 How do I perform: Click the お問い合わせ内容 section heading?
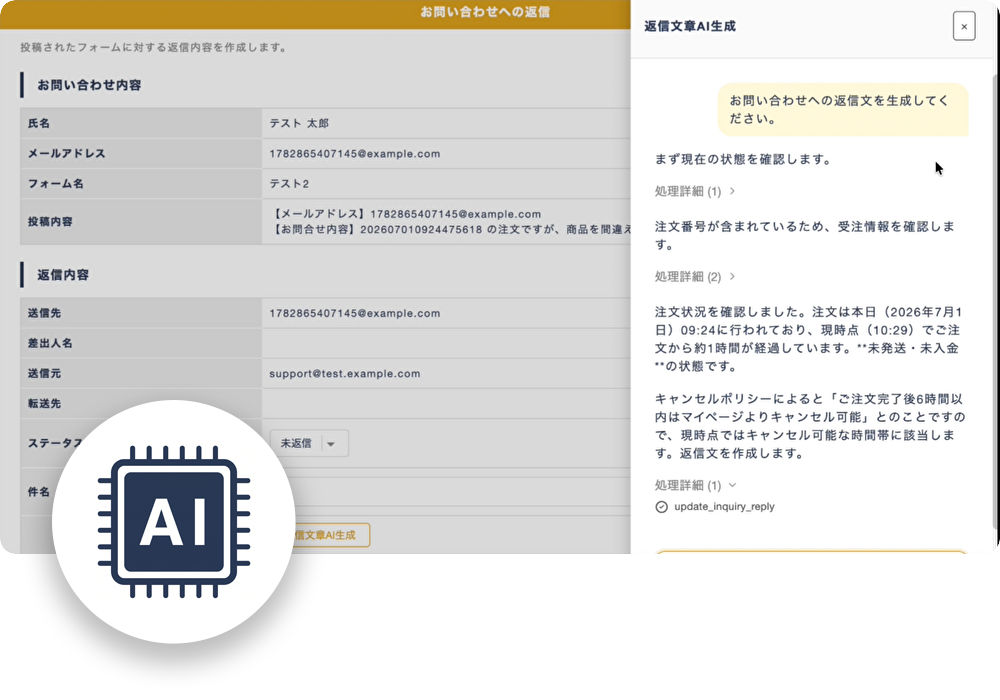coord(89,85)
